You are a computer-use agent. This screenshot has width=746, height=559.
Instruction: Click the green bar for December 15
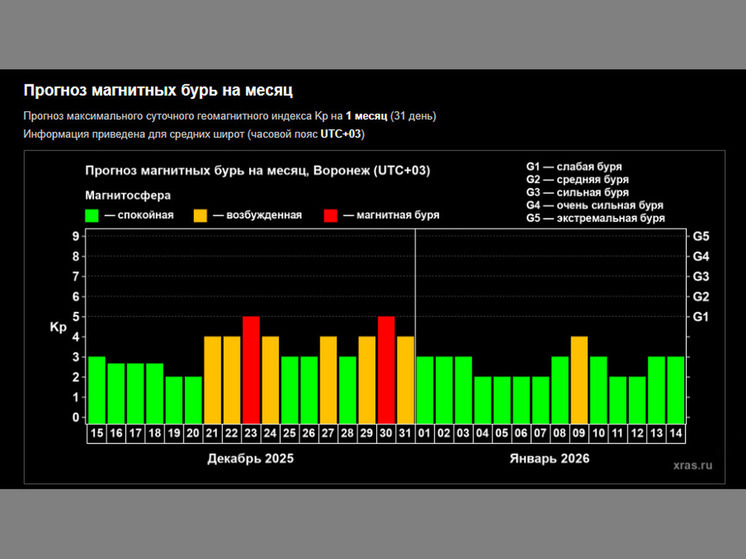pos(96,389)
